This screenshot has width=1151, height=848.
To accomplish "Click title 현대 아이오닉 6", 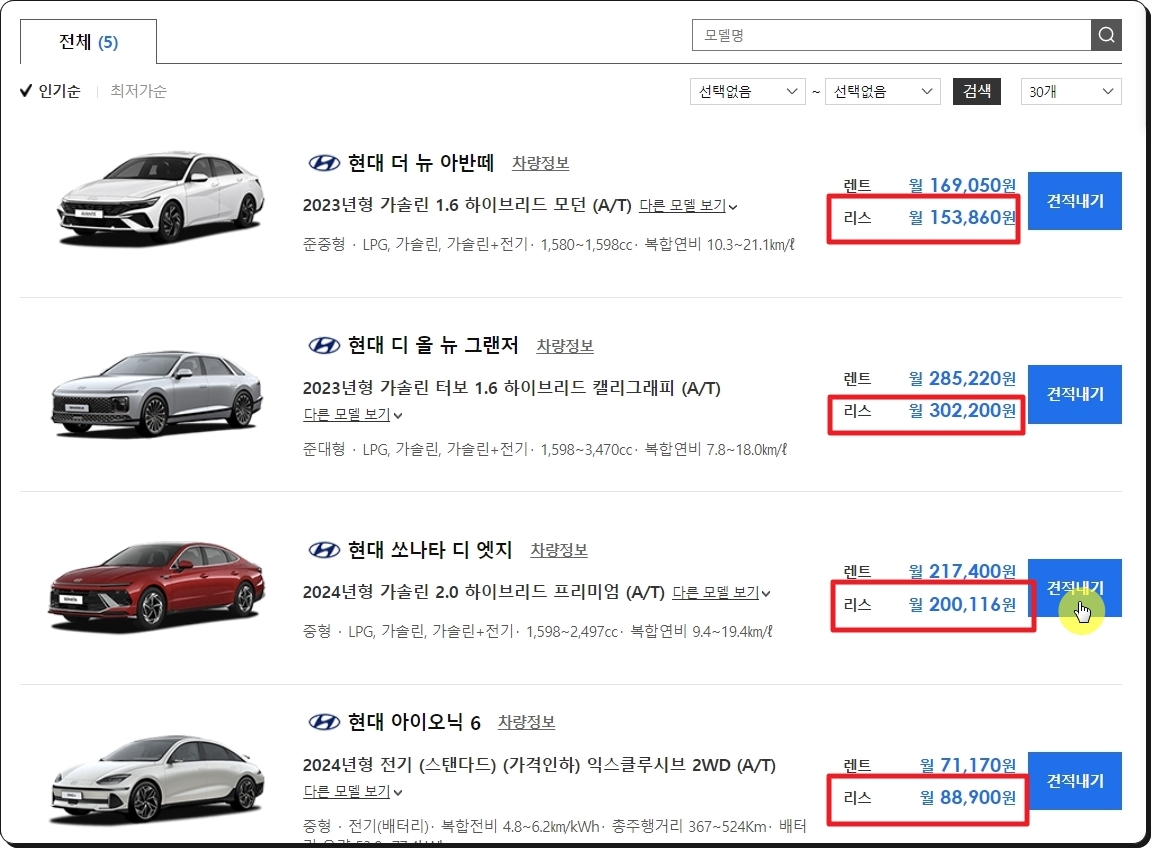I will (x=414, y=722).
